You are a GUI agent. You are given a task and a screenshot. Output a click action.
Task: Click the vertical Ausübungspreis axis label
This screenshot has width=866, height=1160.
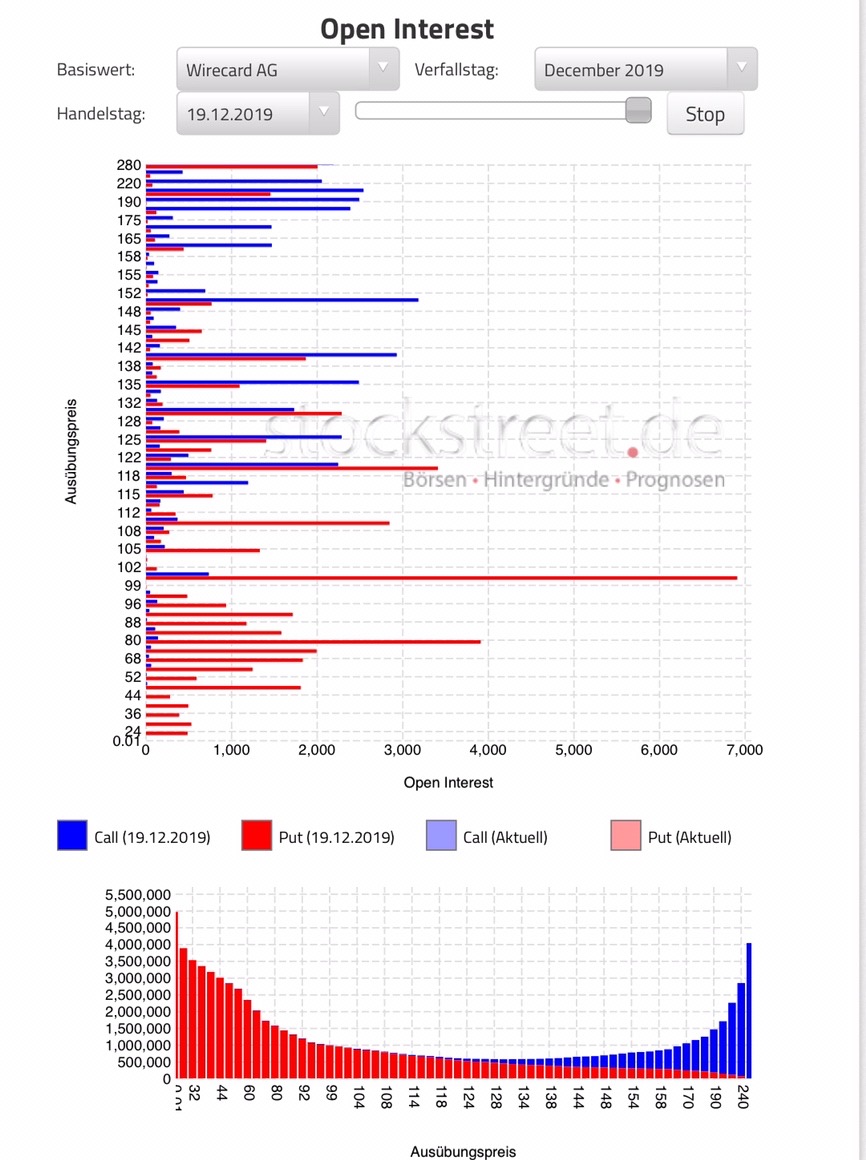70,450
